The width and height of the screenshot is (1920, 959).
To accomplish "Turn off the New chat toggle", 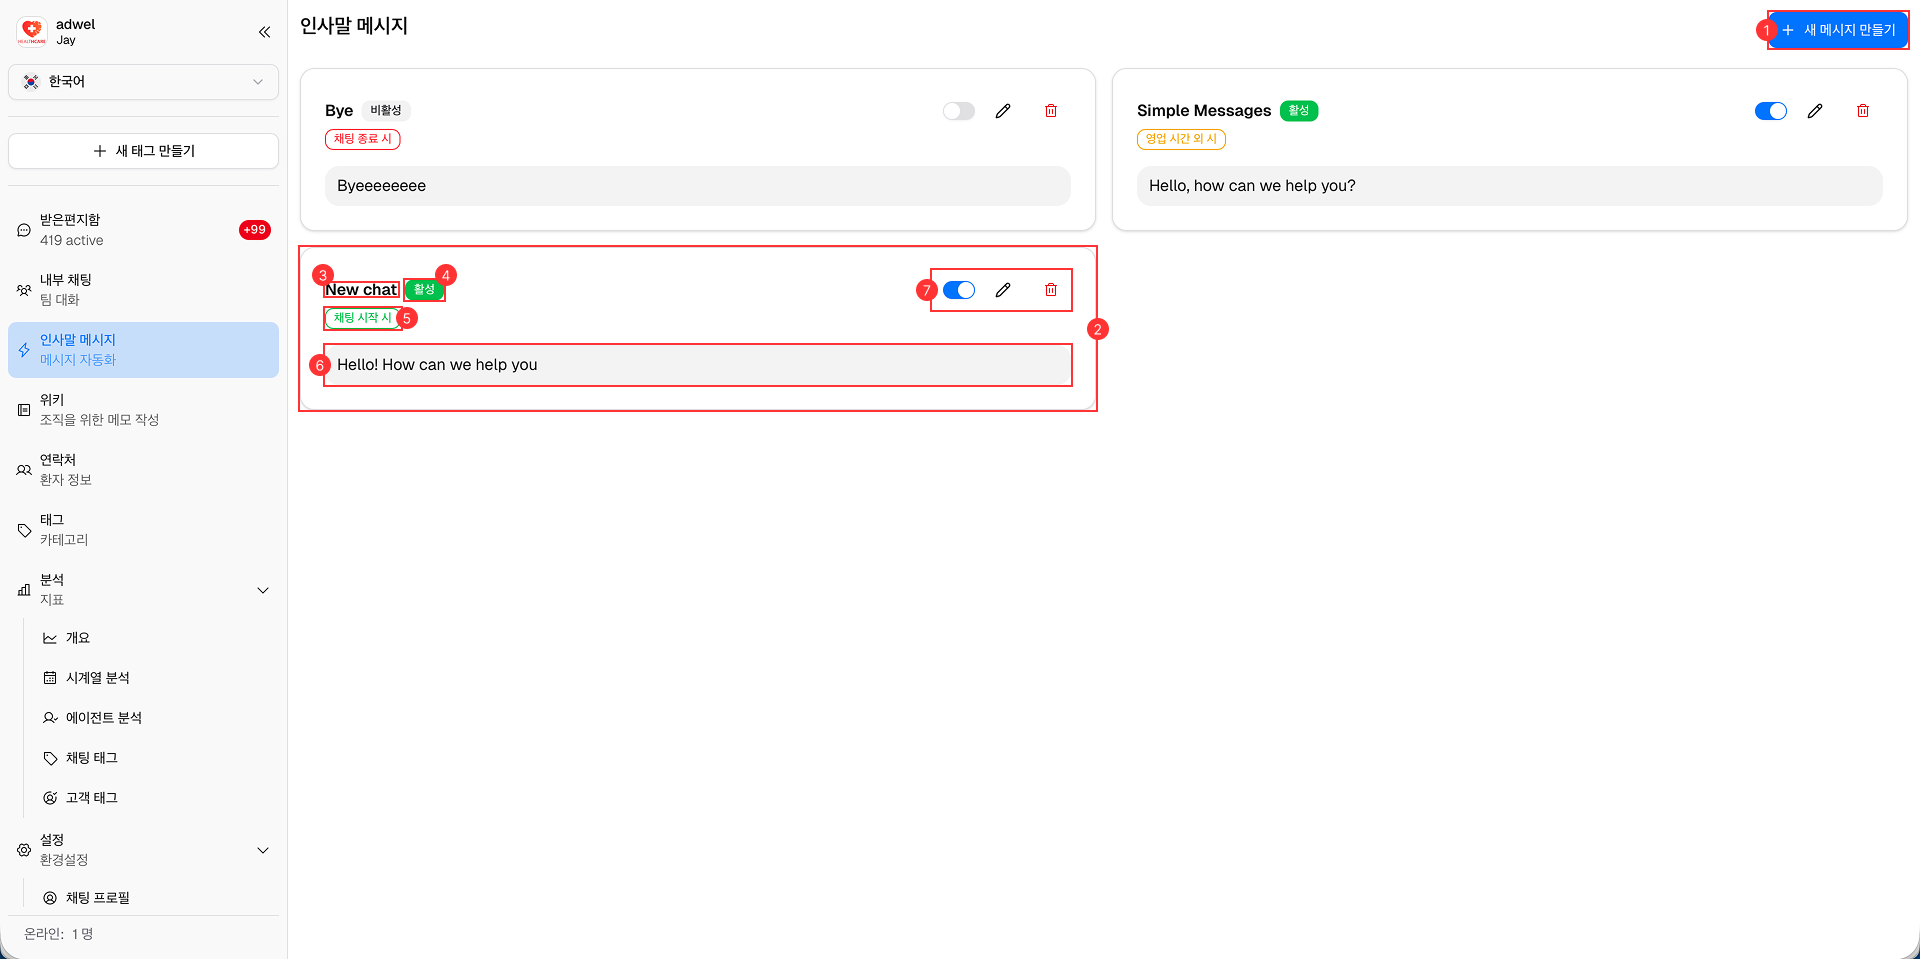I will 959,289.
